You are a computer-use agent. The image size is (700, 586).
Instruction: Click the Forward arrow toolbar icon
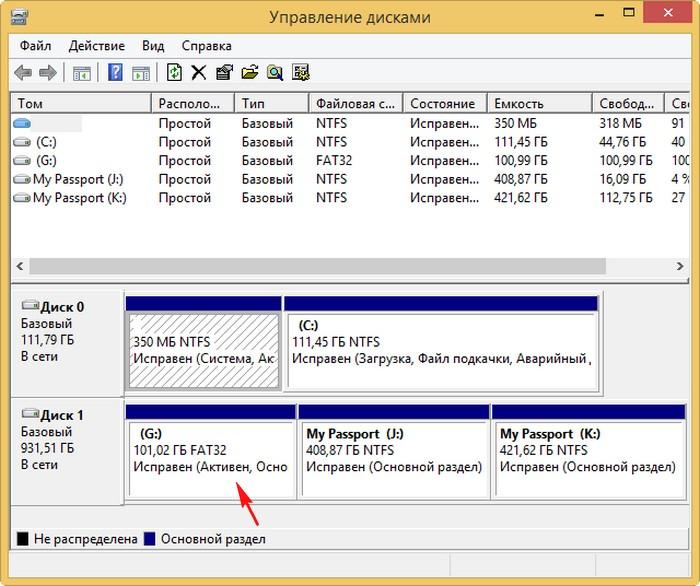click(48, 72)
